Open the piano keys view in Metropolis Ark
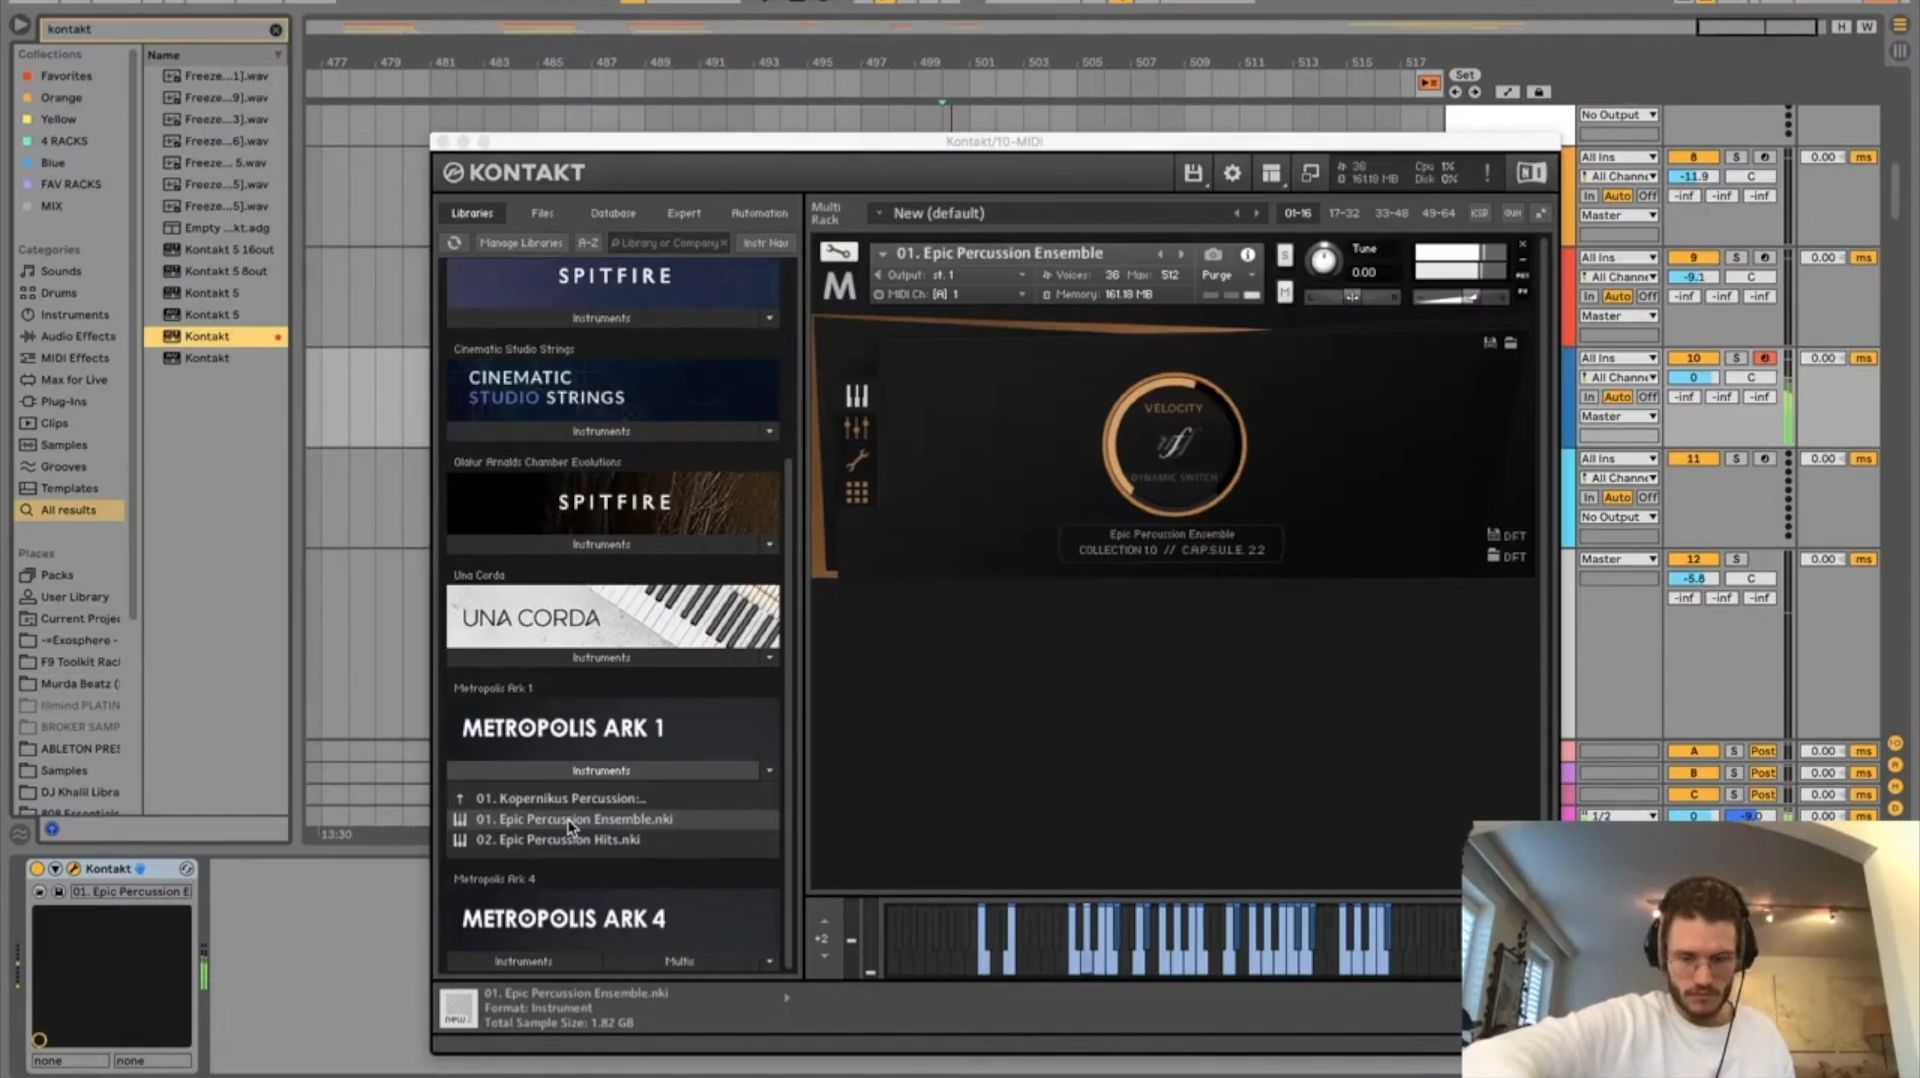The height and width of the screenshot is (1078, 1920). tap(857, 396)
